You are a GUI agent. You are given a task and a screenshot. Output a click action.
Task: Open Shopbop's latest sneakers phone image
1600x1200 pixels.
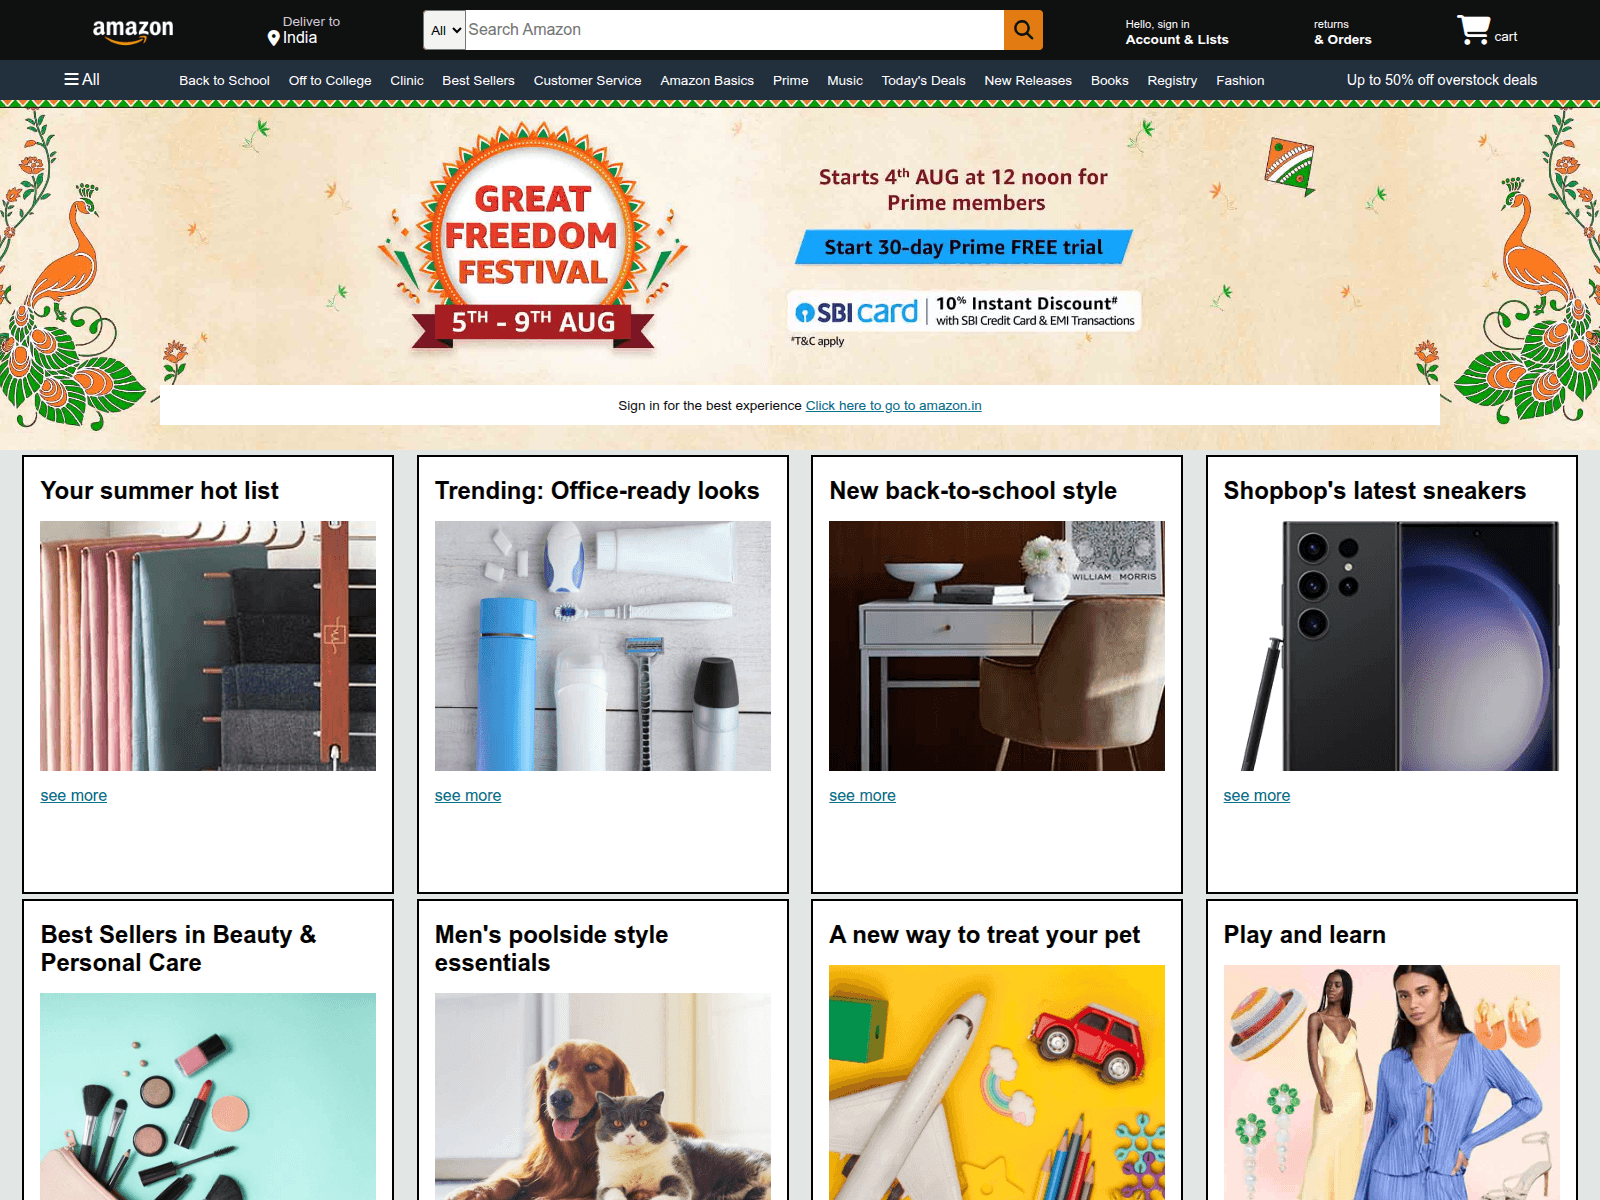click(1391, 646)
